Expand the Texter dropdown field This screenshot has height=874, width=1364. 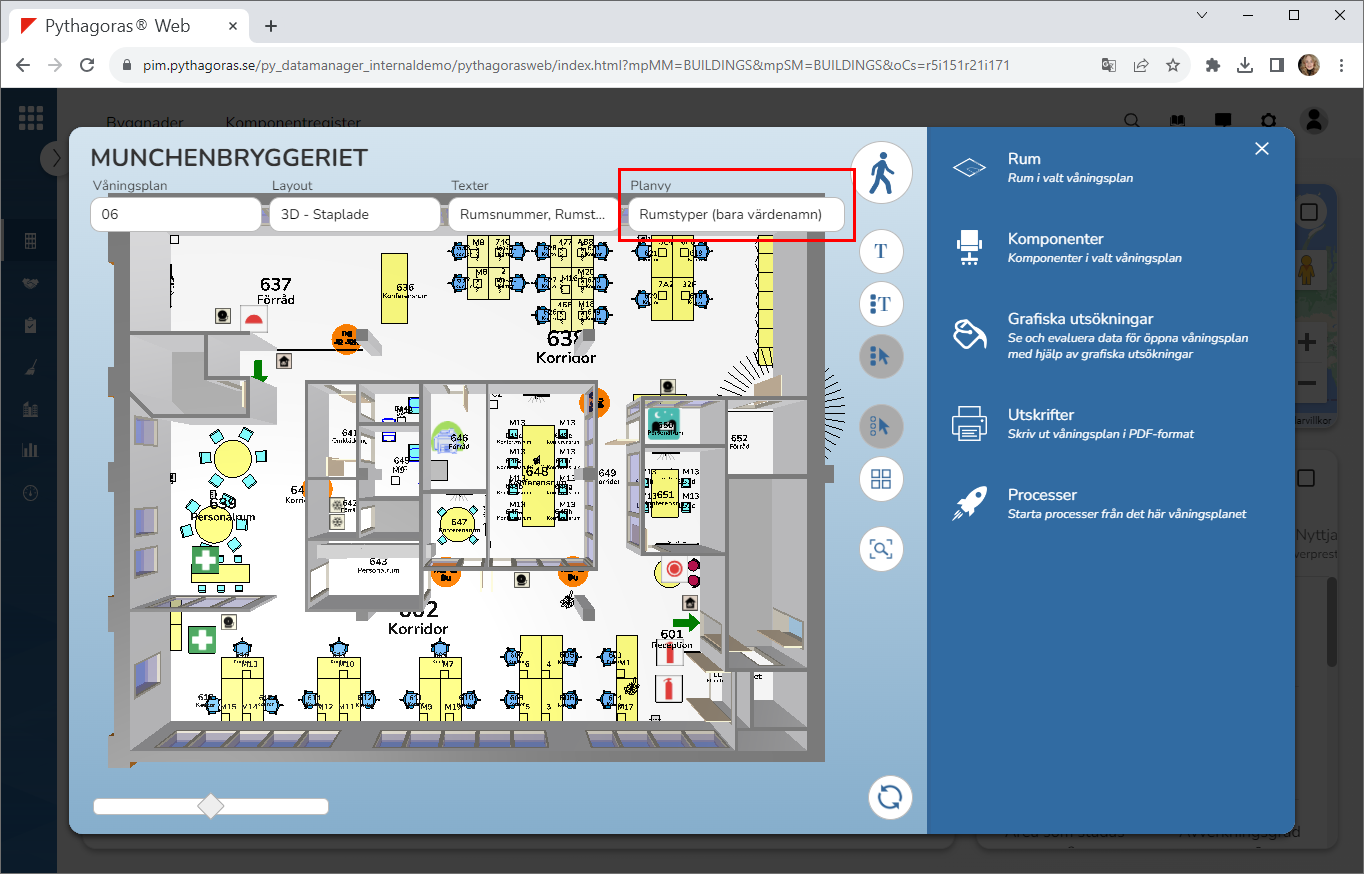click(533, 214)
